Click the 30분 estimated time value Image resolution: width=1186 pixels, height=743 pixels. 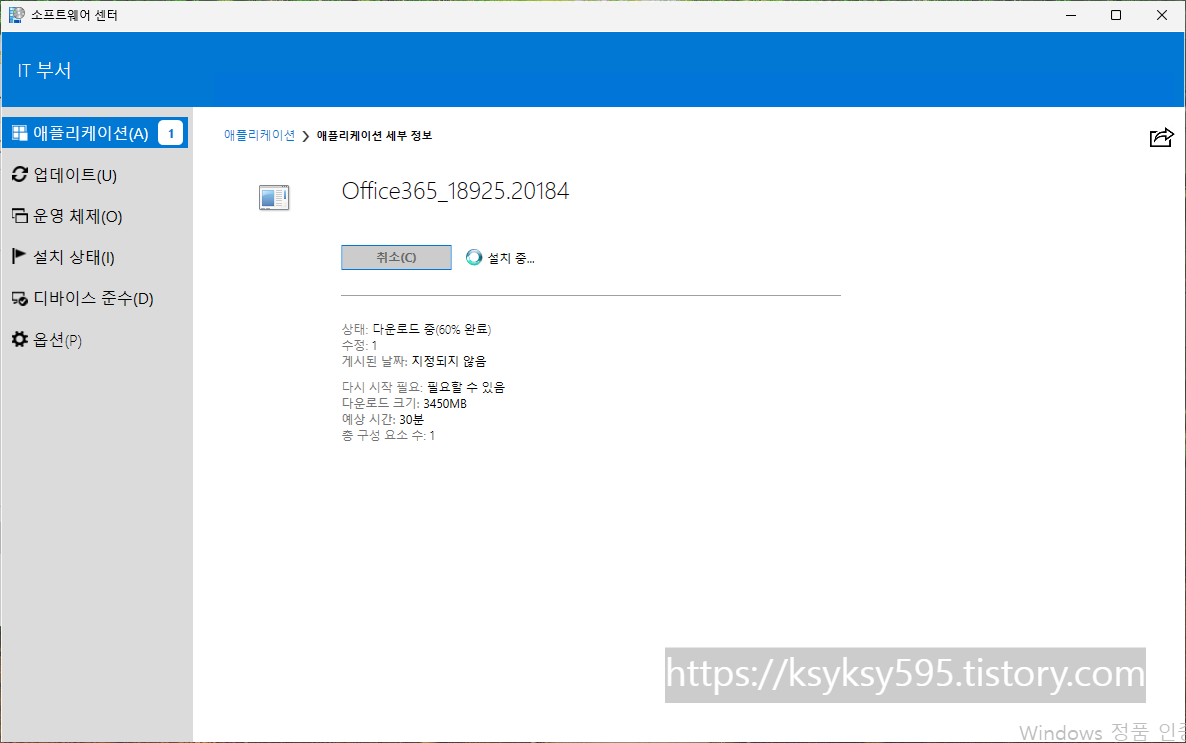(x=411, y=419)
